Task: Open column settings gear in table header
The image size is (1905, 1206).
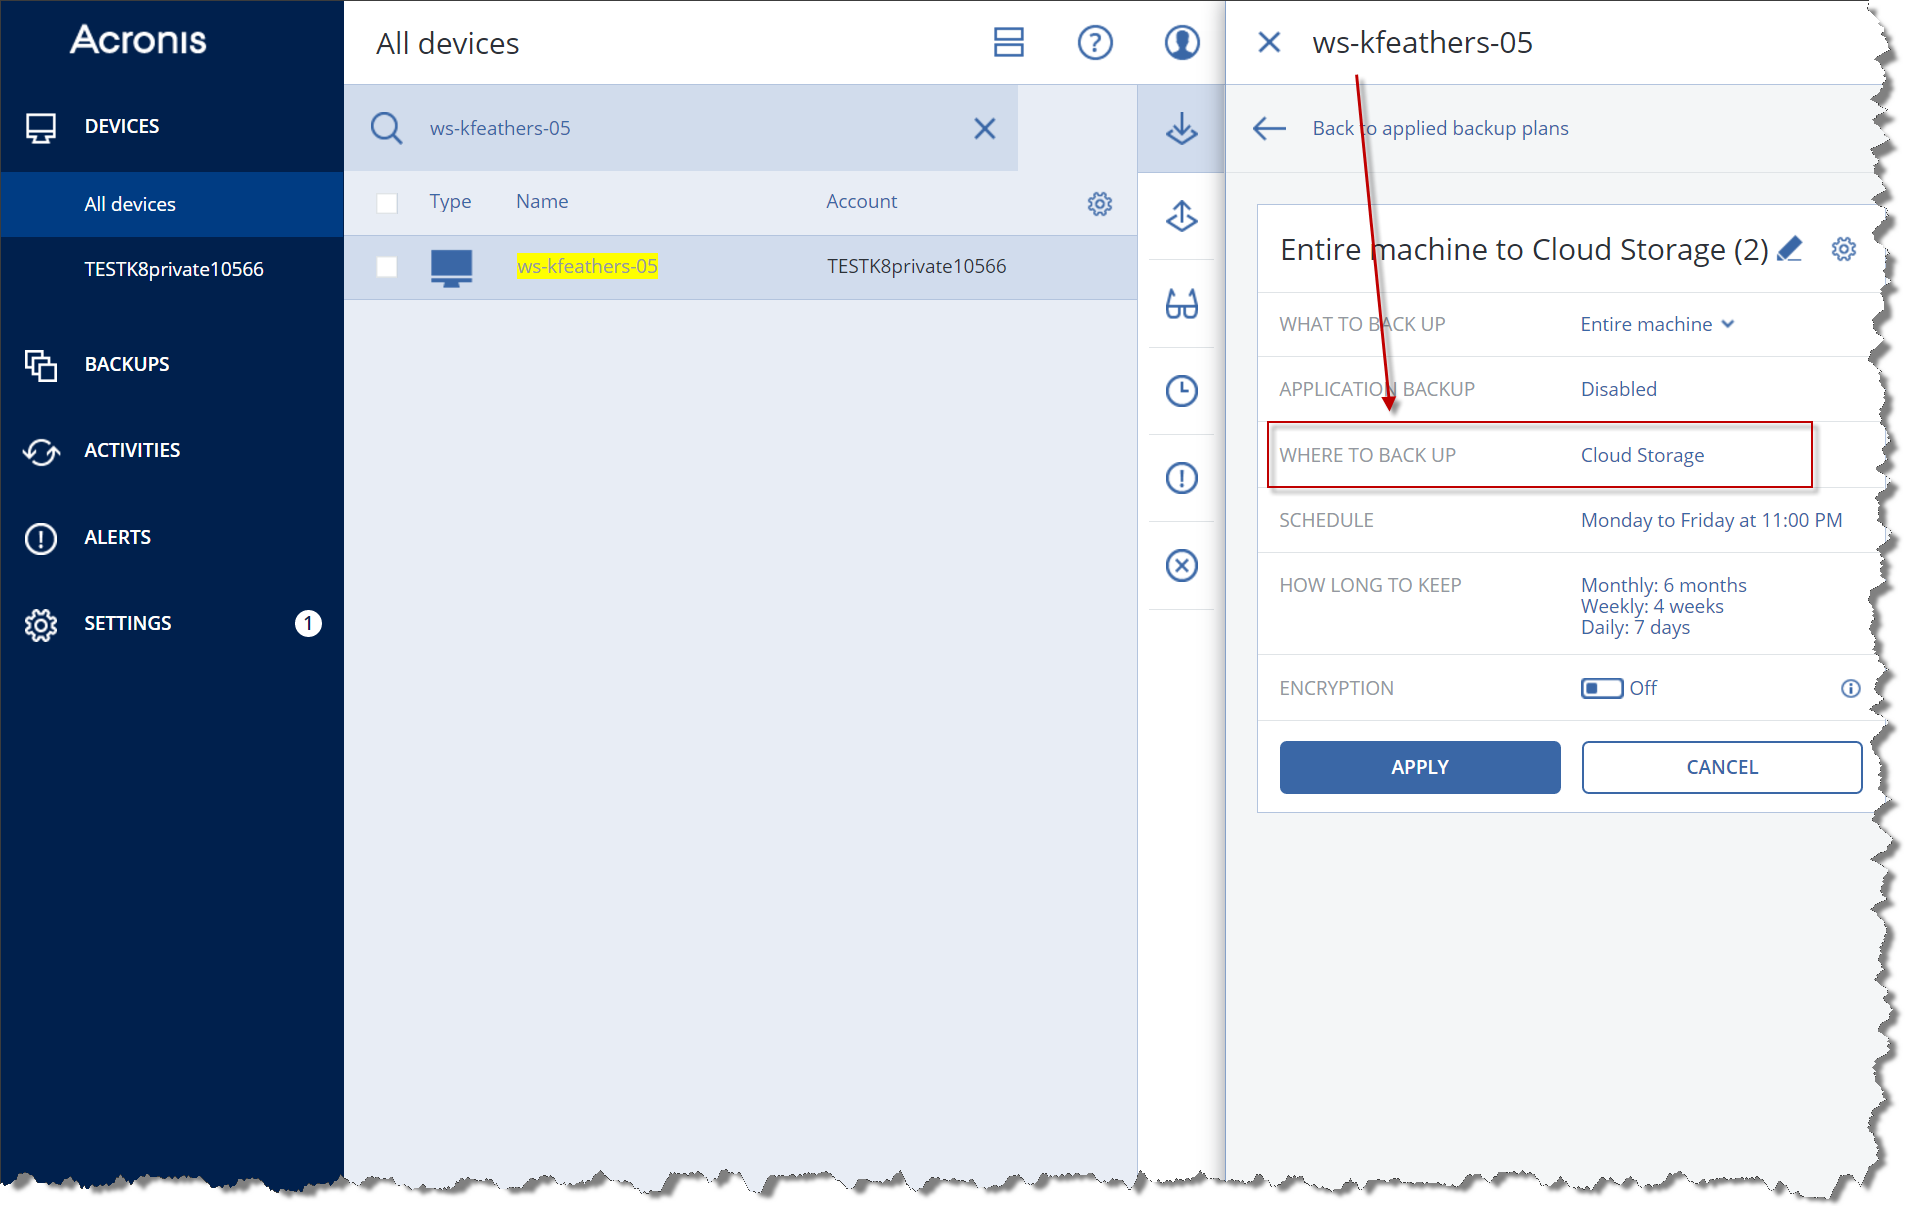Action: tap(1099, 204)
